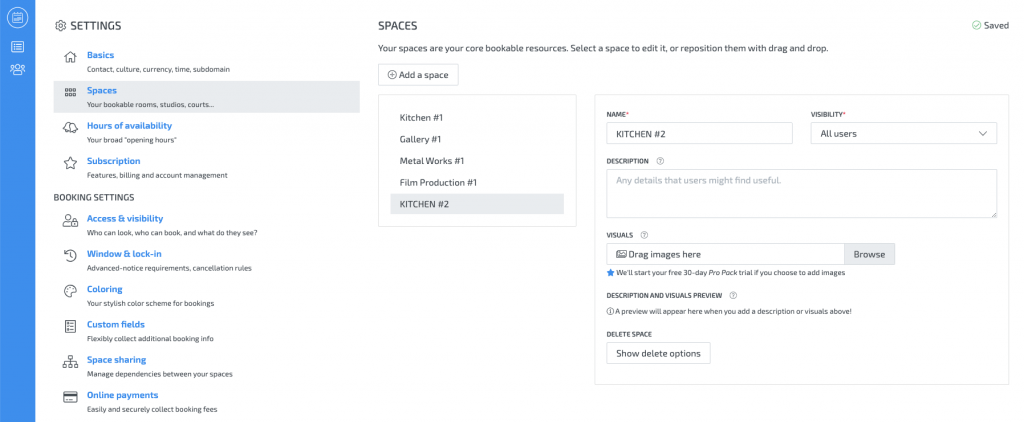Open the list view icon in the sidebar

17,46
